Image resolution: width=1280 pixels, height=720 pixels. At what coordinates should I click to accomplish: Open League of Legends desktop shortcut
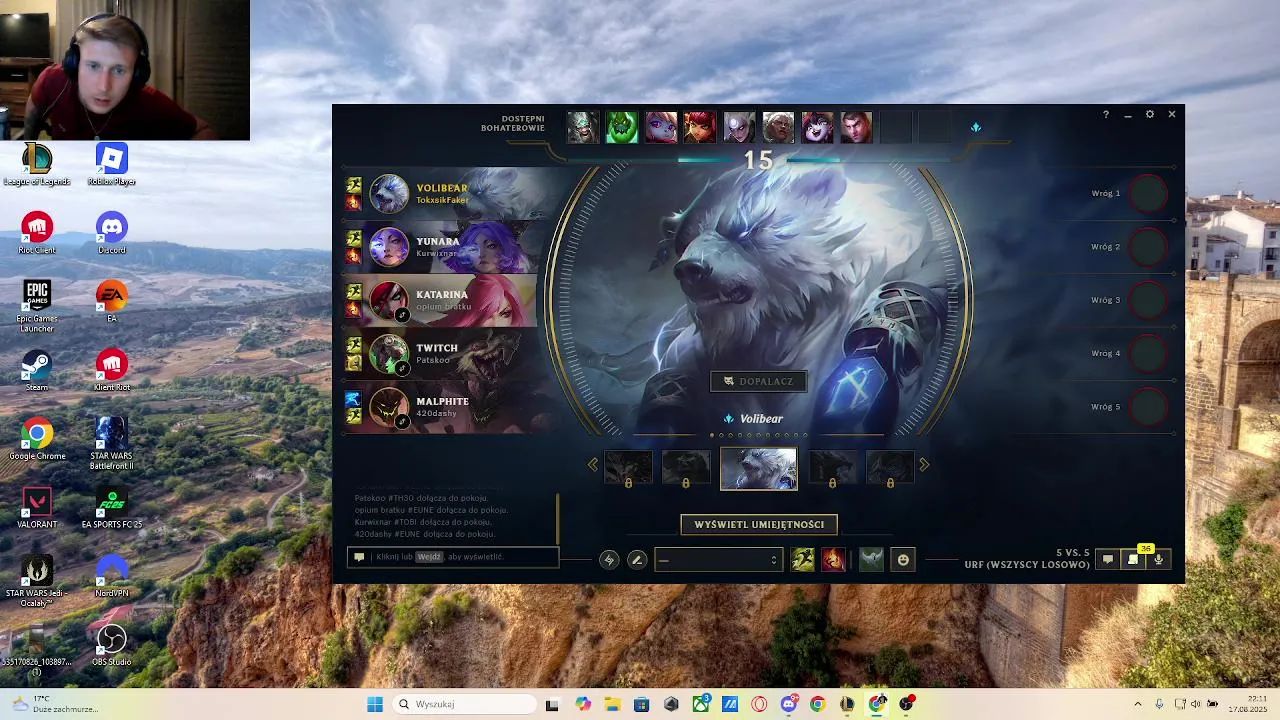[x=37, y=164]
